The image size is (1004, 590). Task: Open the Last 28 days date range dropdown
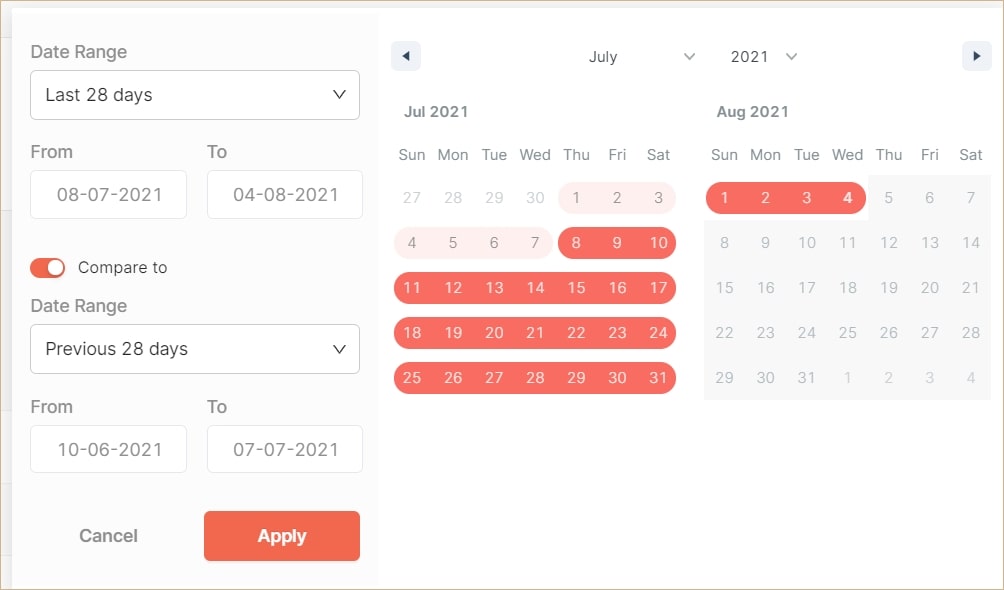pos(195,94)
